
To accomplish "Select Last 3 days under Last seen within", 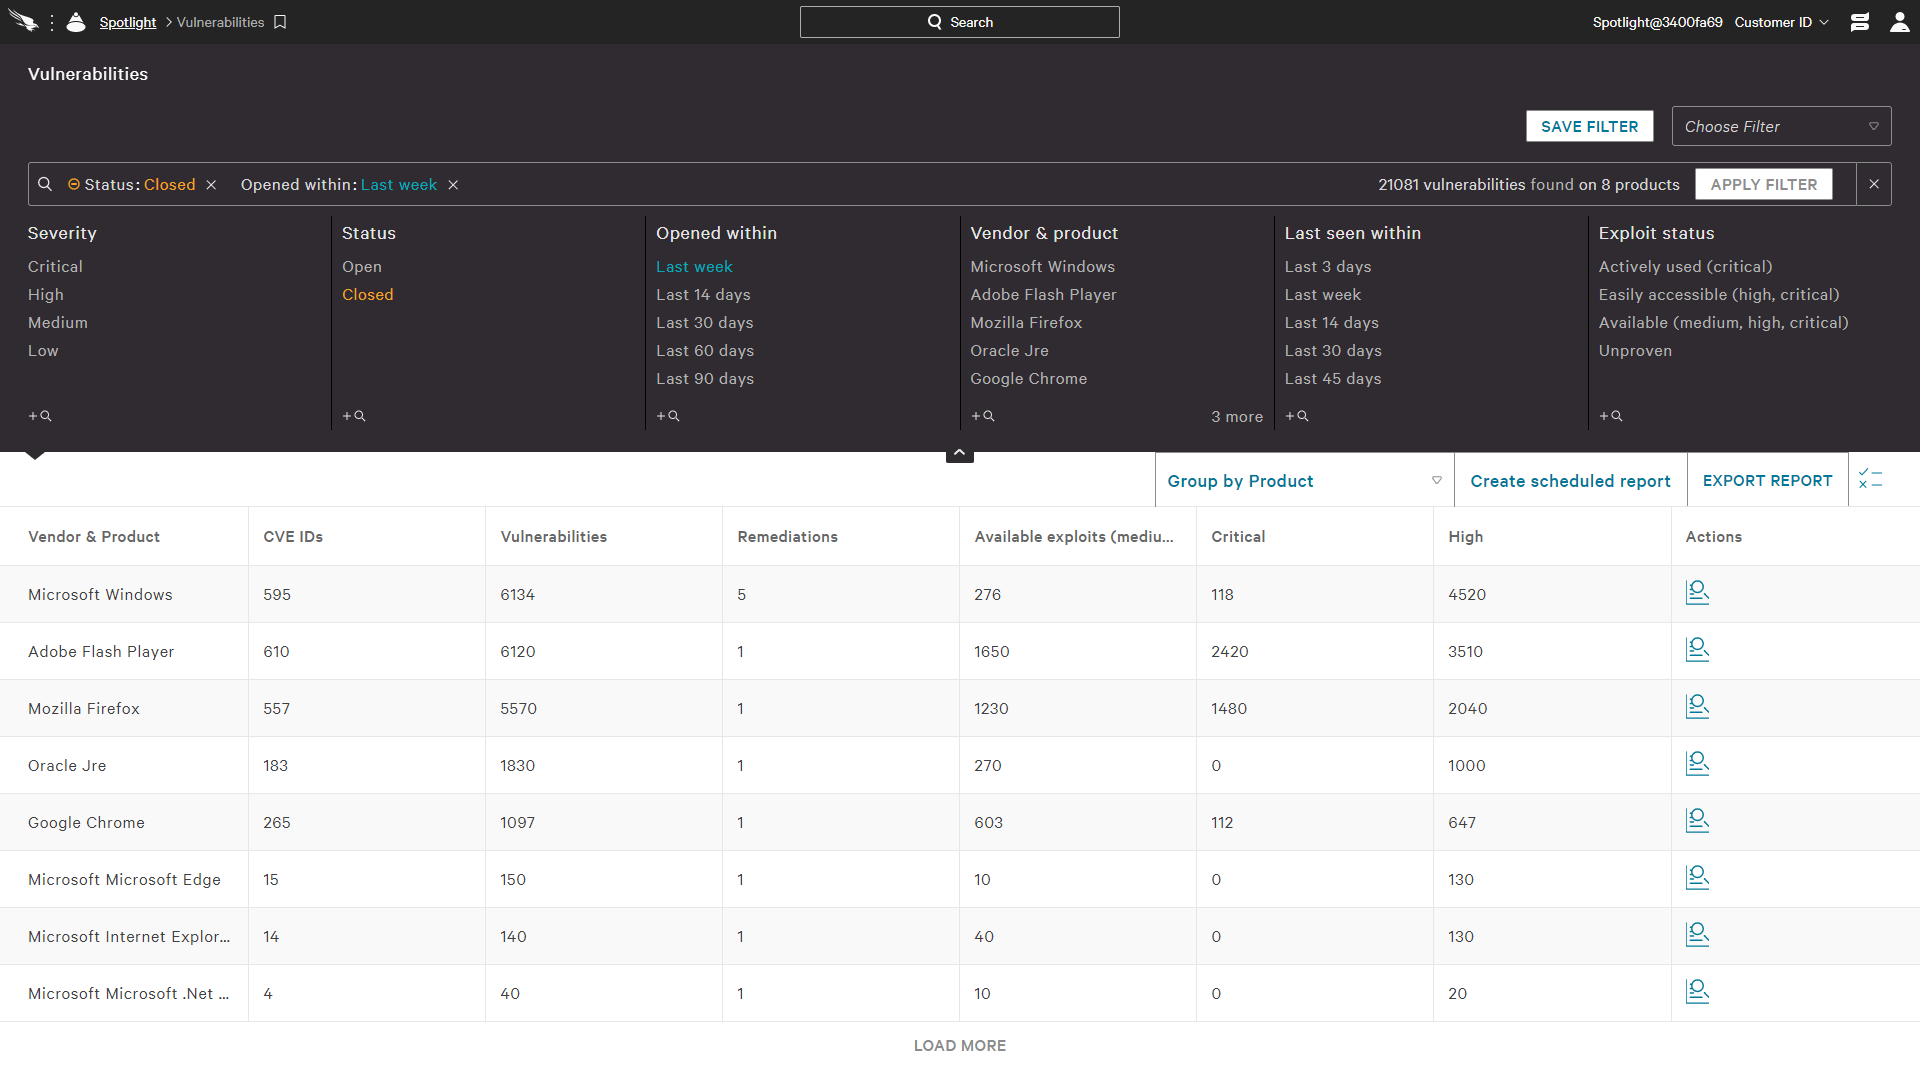I will pyautogui.click(x=1328, y=267).
